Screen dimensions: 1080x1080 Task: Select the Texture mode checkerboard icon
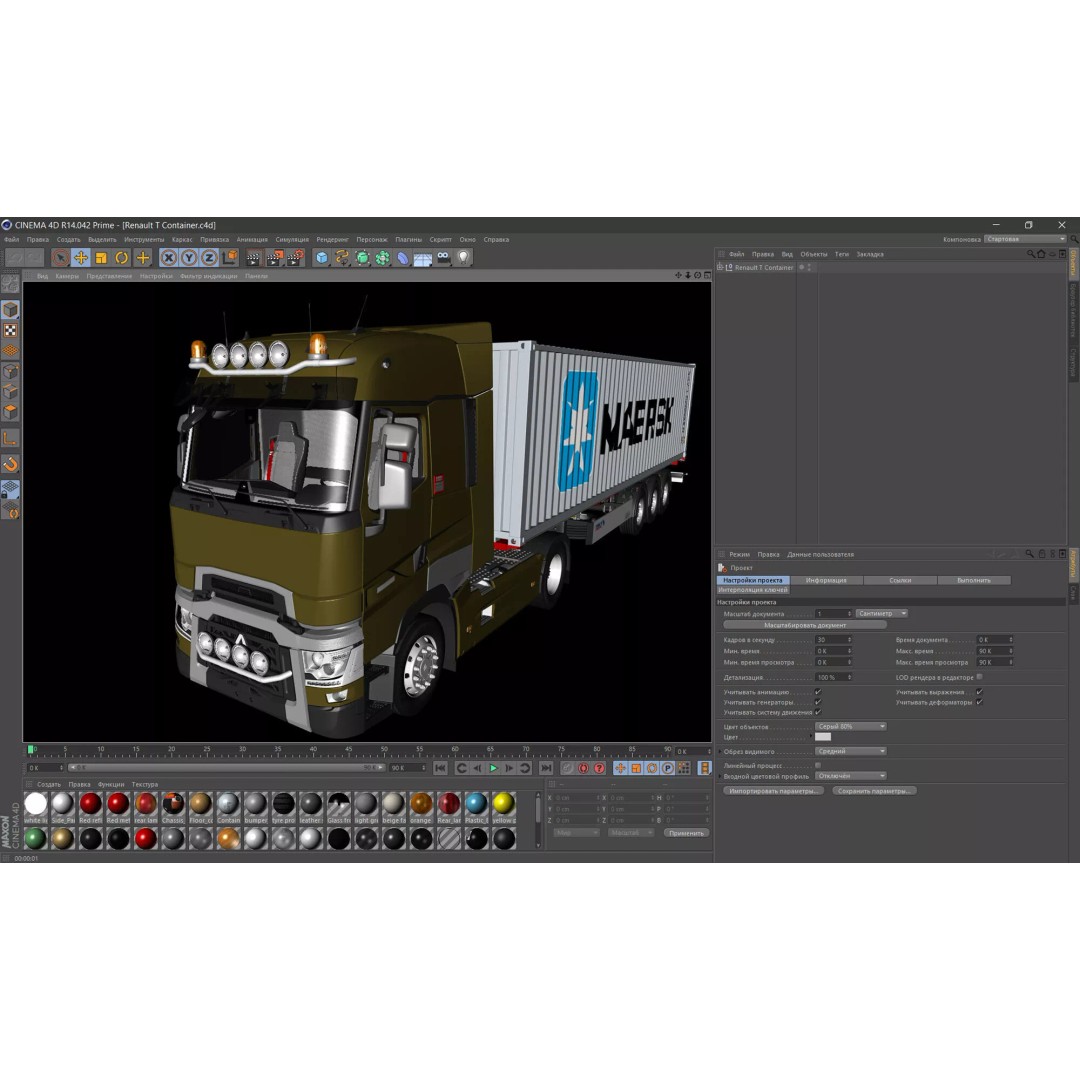click(10, 331)
